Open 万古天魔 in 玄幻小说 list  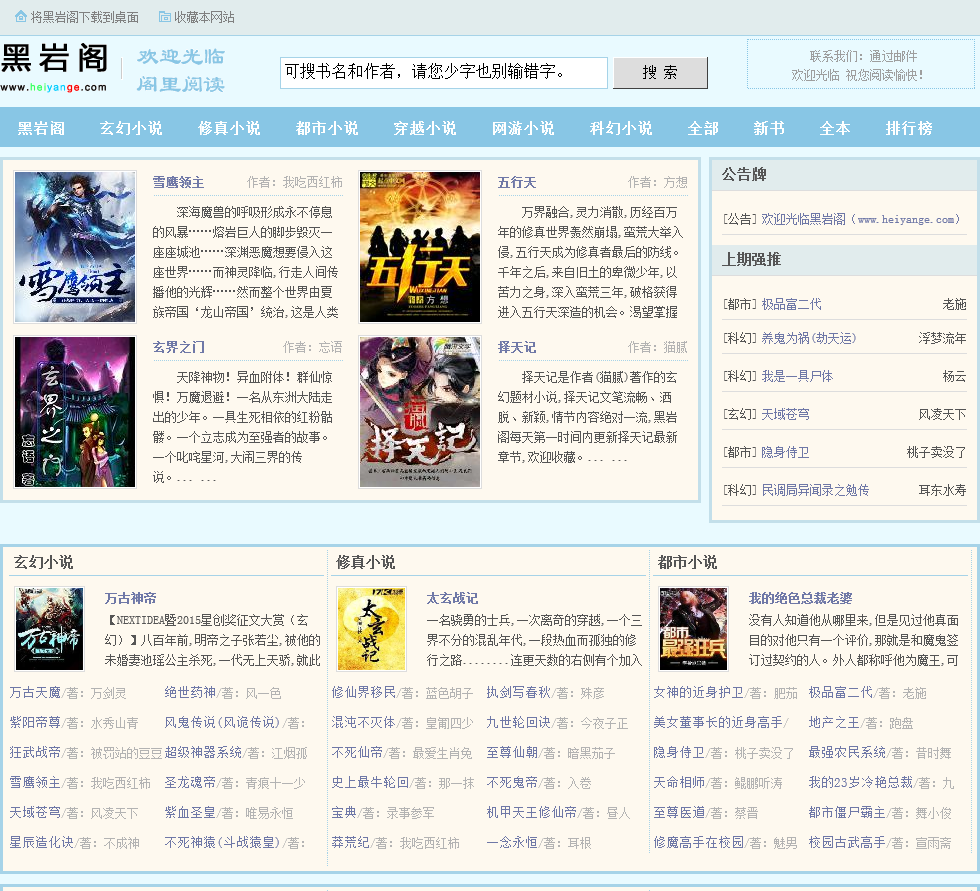coord(35,693)
